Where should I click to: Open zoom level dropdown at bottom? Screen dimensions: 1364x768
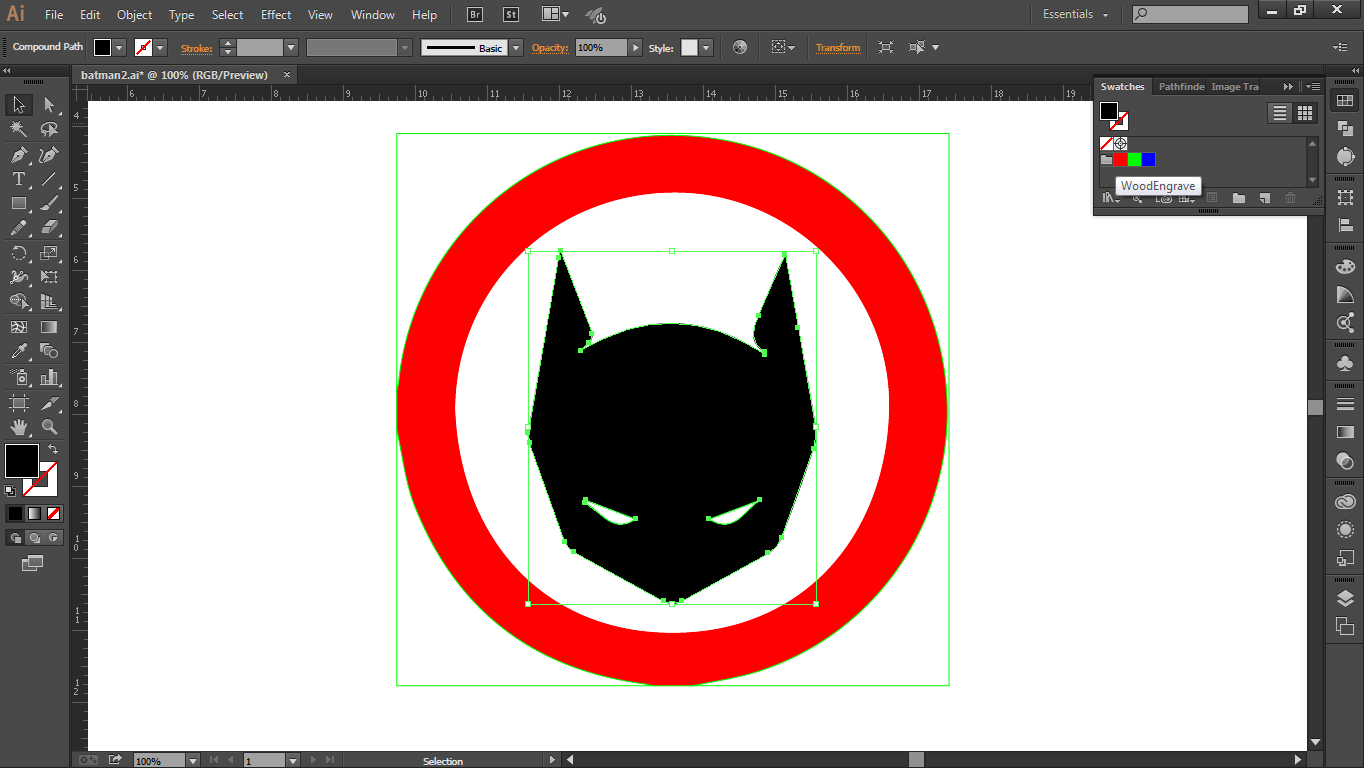(193, 761)
